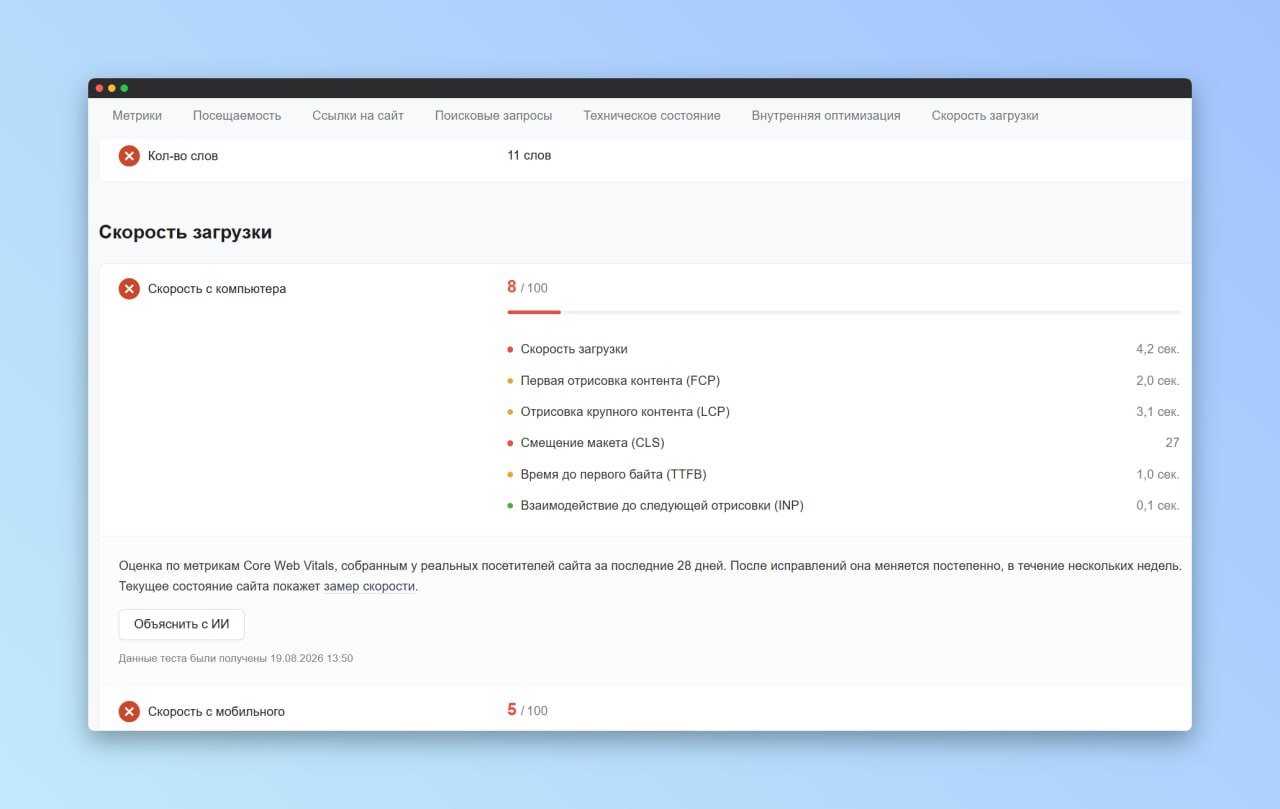The image size is (1280, 809).
Task: Click the "11 слов" value
Action: [529, 156]
